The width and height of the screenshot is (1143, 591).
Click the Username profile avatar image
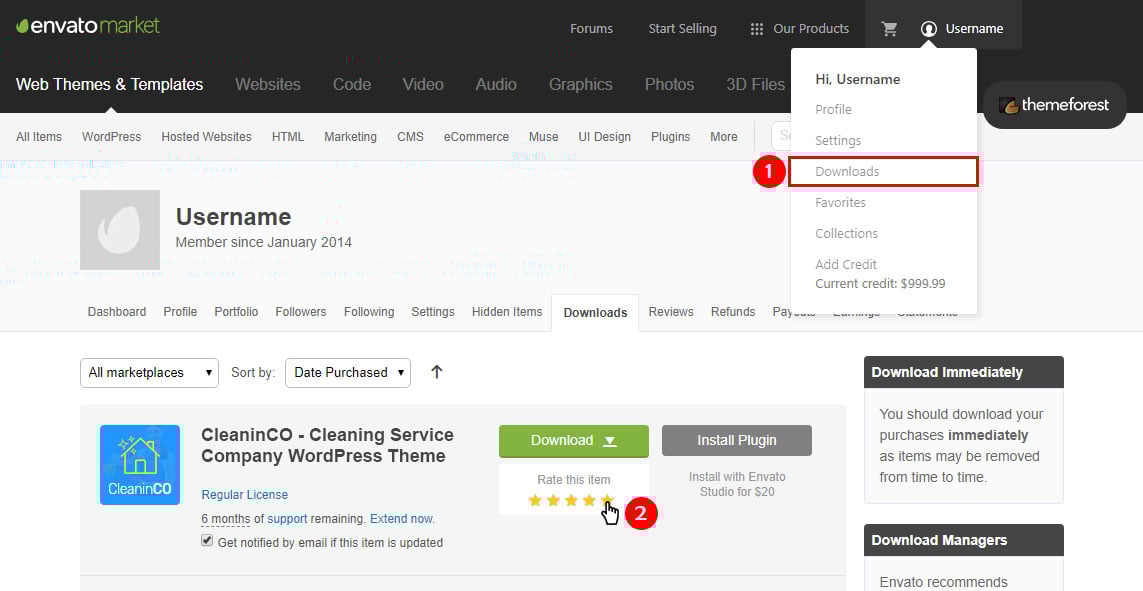point(120,230)
